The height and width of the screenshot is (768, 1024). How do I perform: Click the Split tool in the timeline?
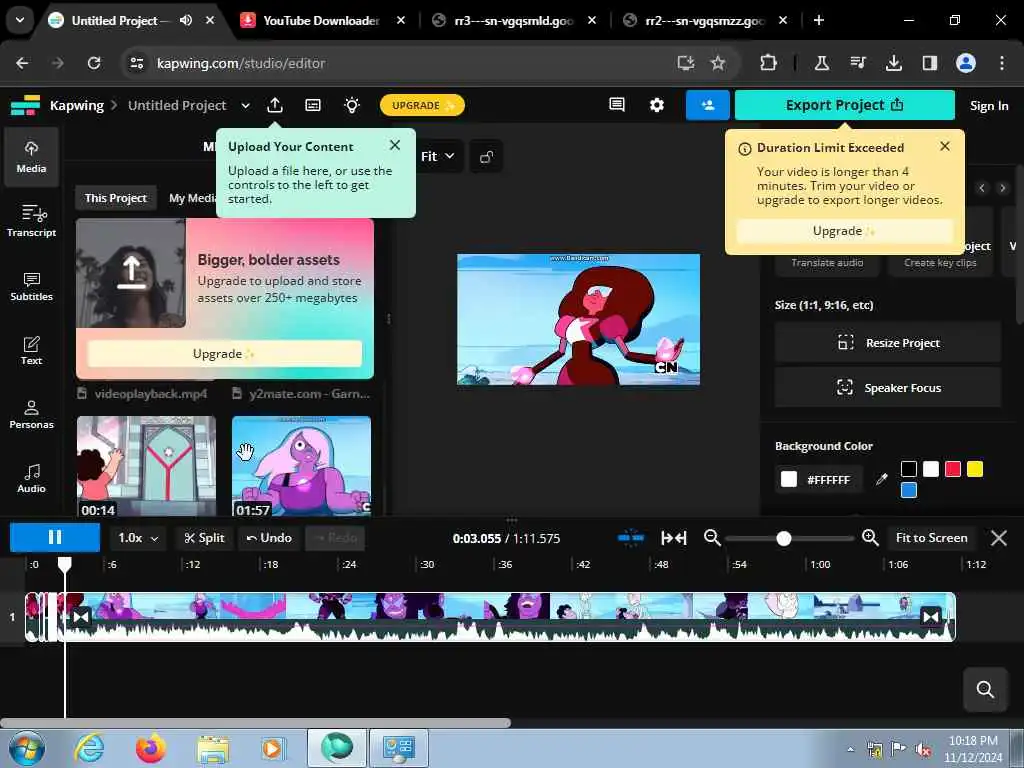tap(204, 538)
